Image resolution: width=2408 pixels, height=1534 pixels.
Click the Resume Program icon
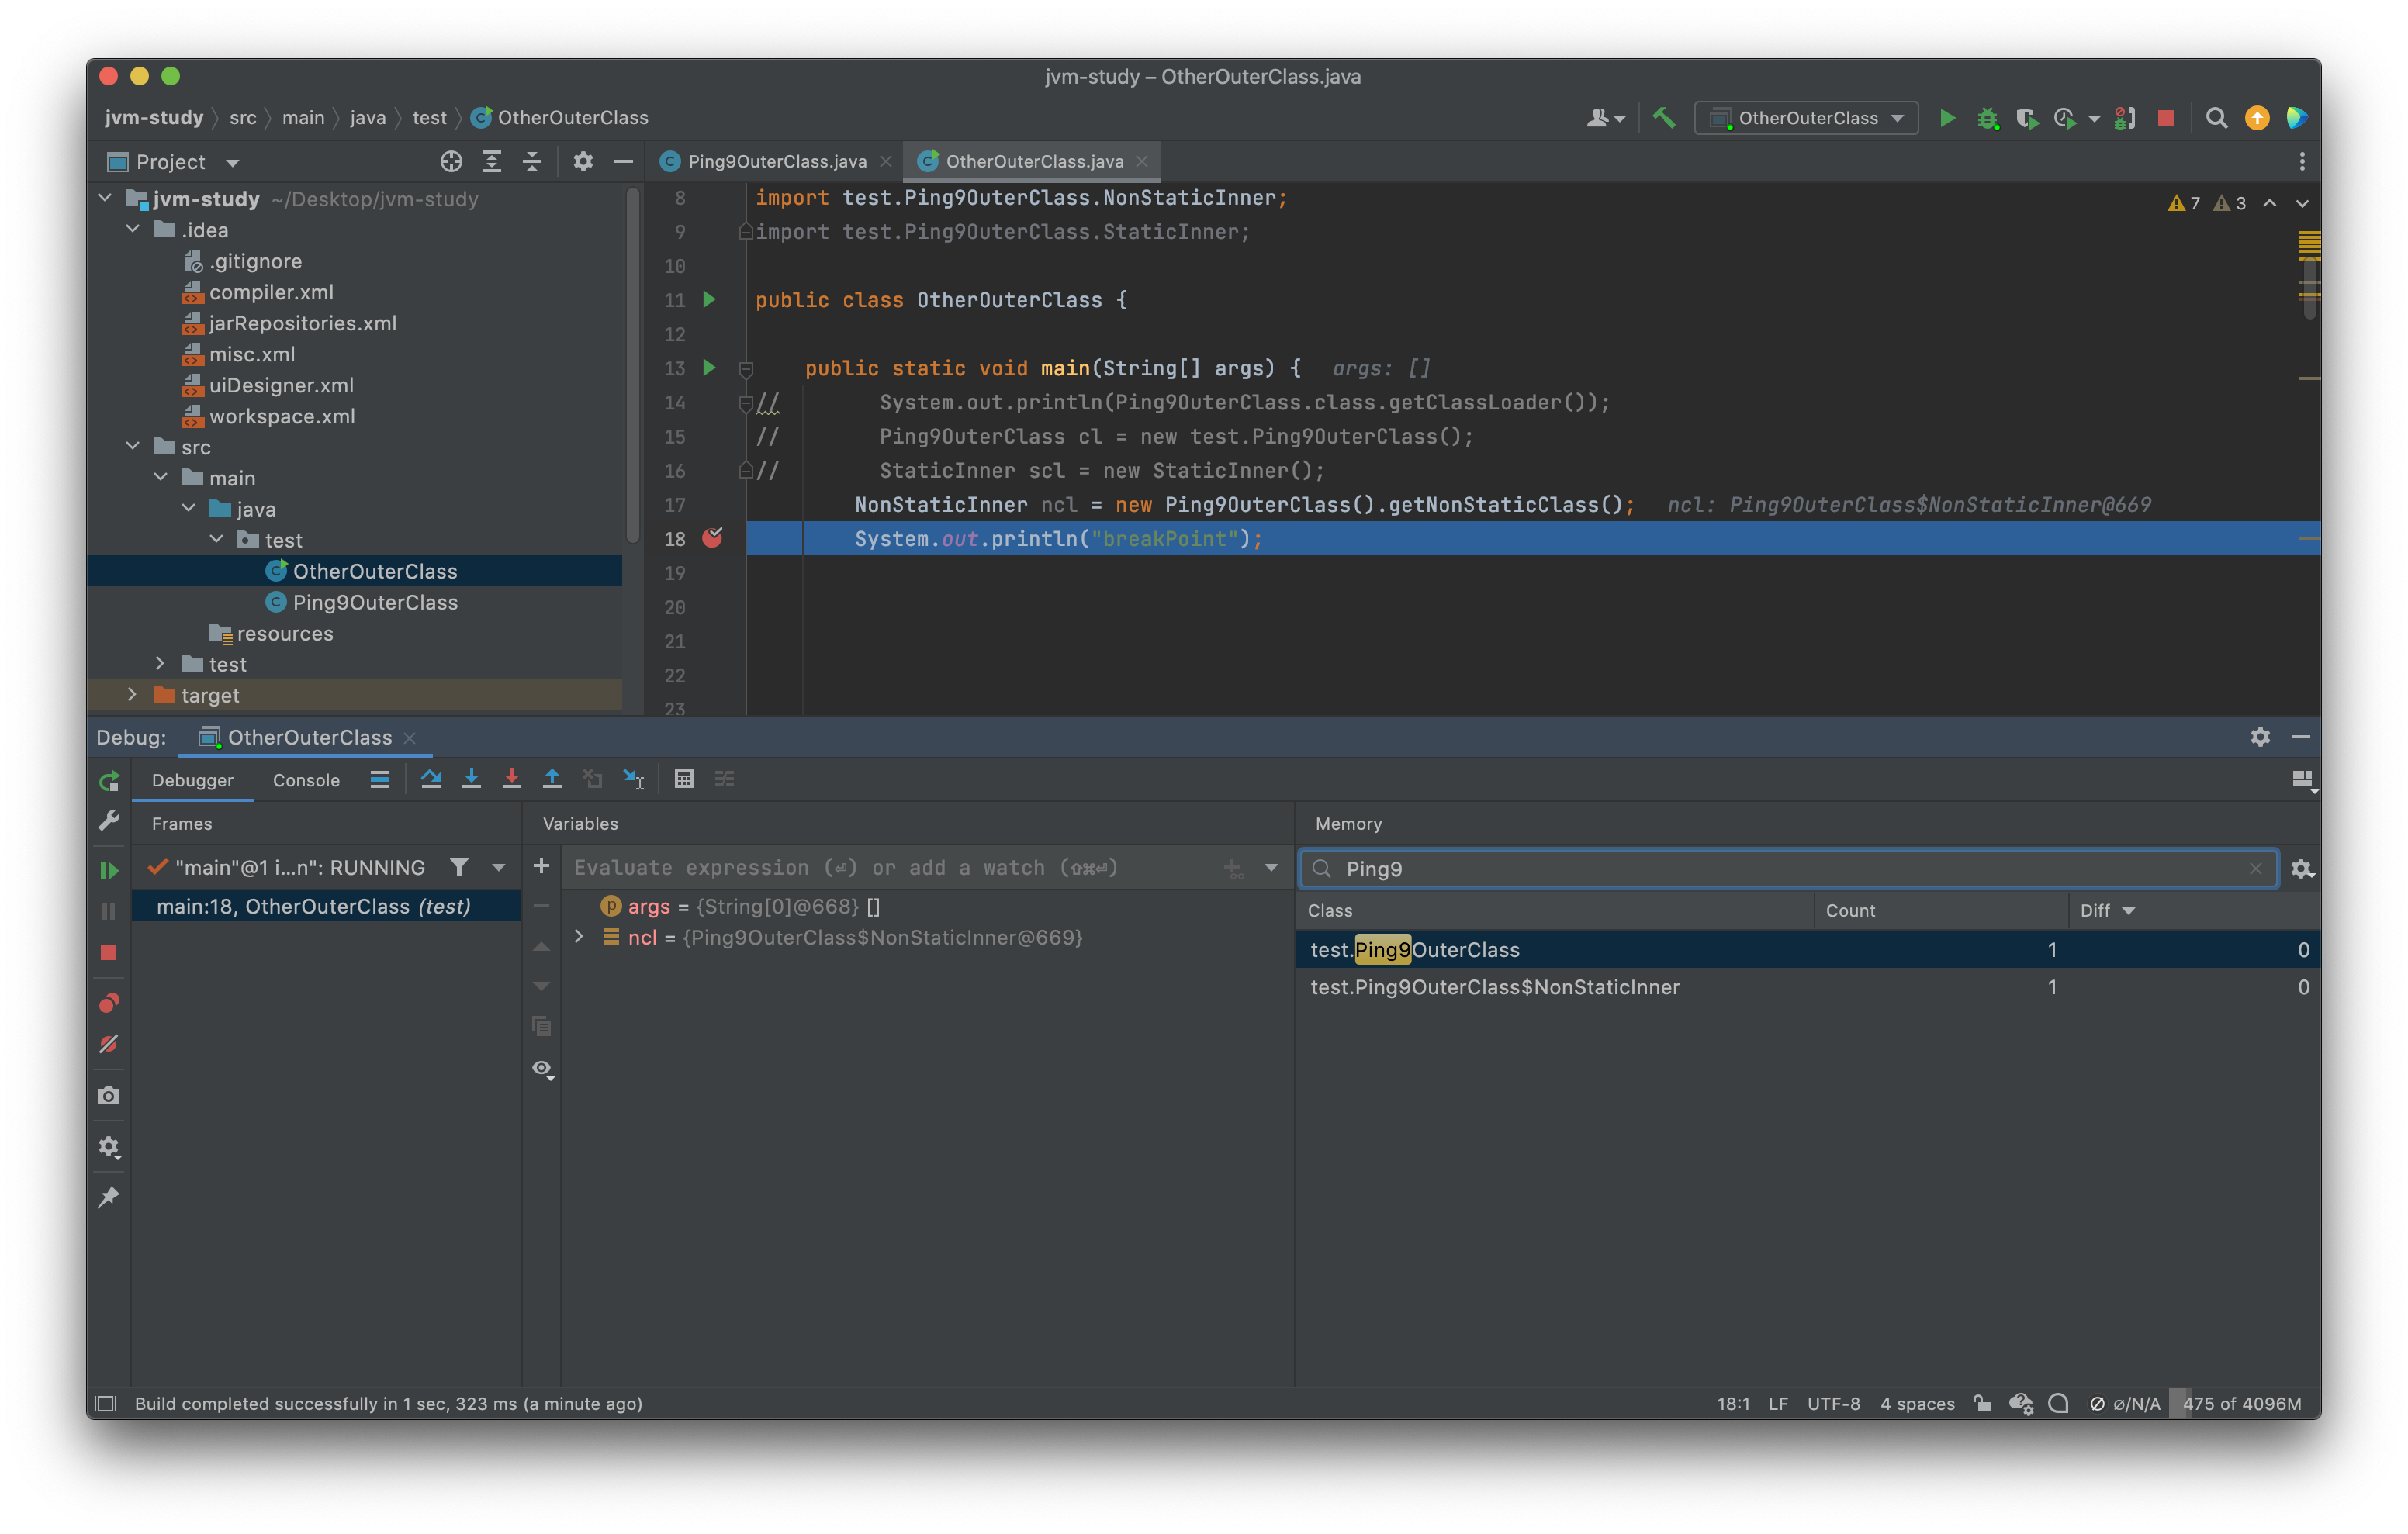click(109, 871)
